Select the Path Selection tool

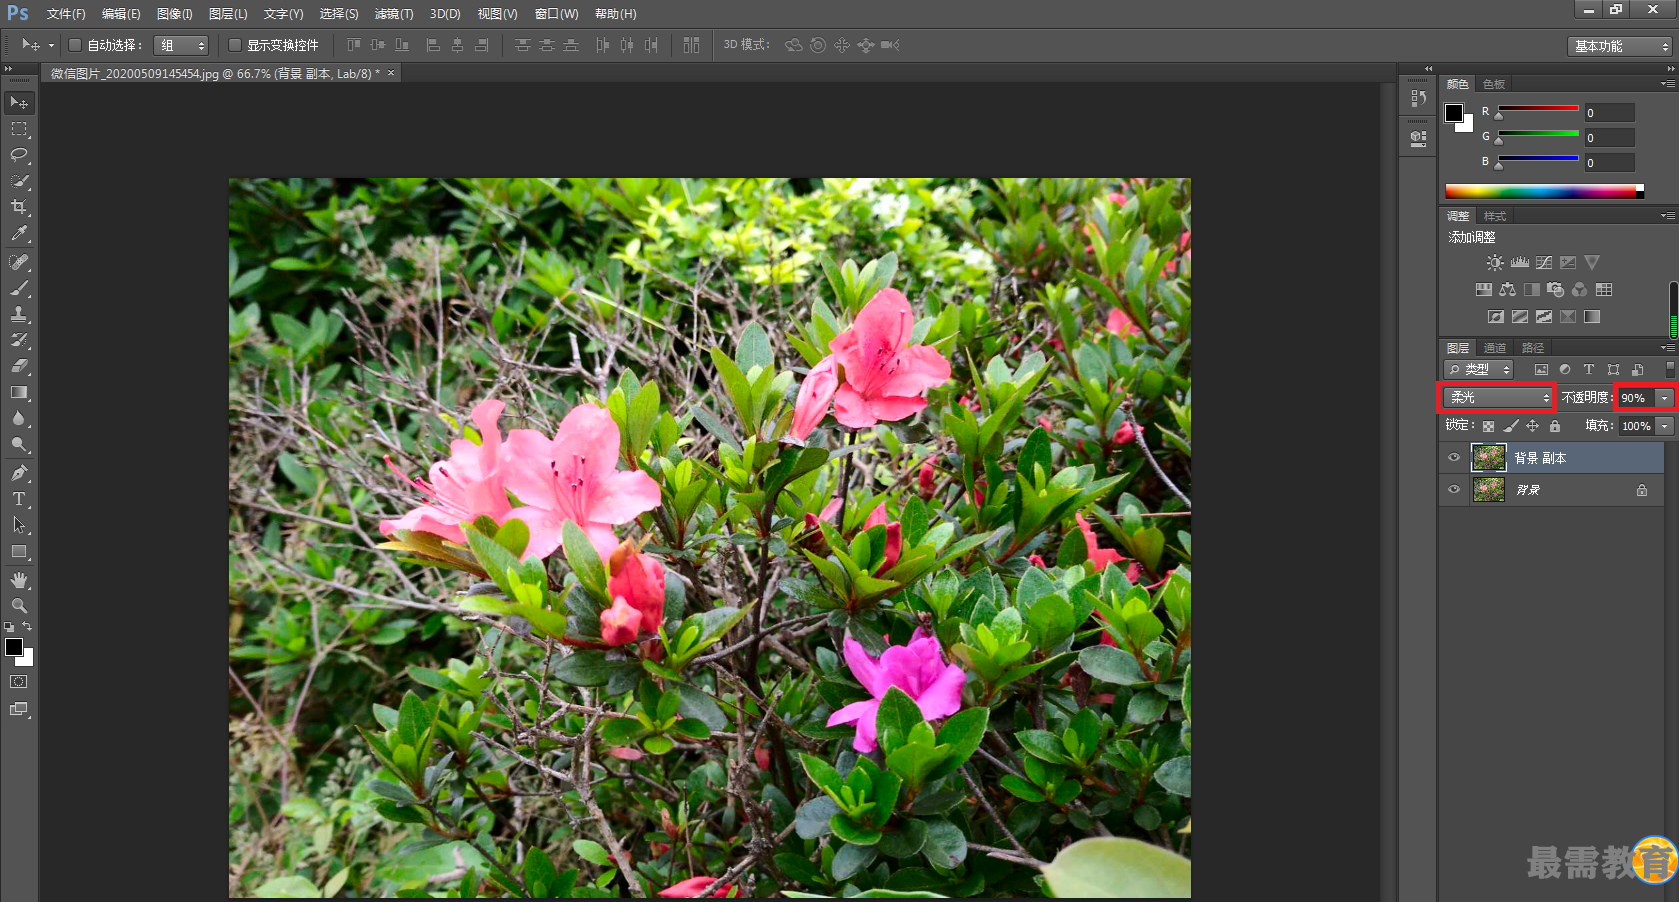click(19, 524)
